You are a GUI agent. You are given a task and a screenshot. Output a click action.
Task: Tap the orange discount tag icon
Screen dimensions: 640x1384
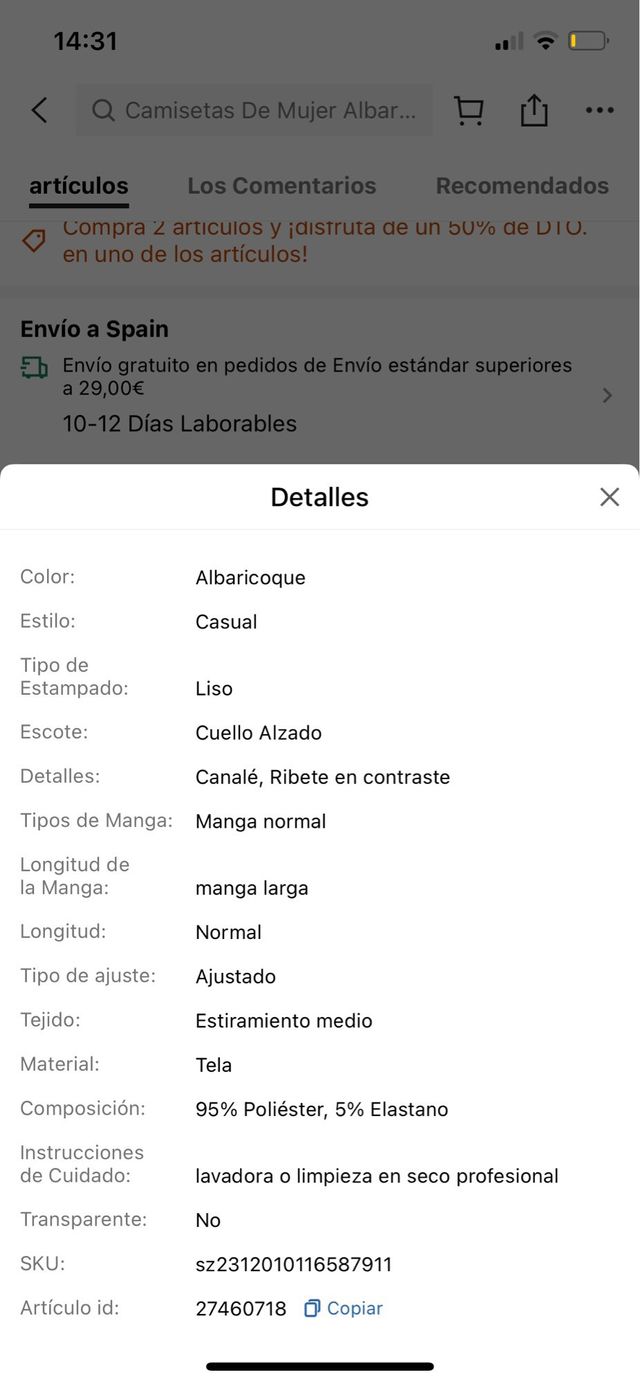[34, 241]
